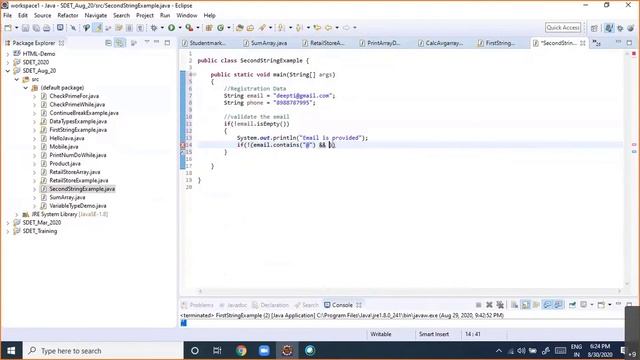Maximize the Package Explorer panel
This screenshot has height=360, width=640.
(167, 42)
